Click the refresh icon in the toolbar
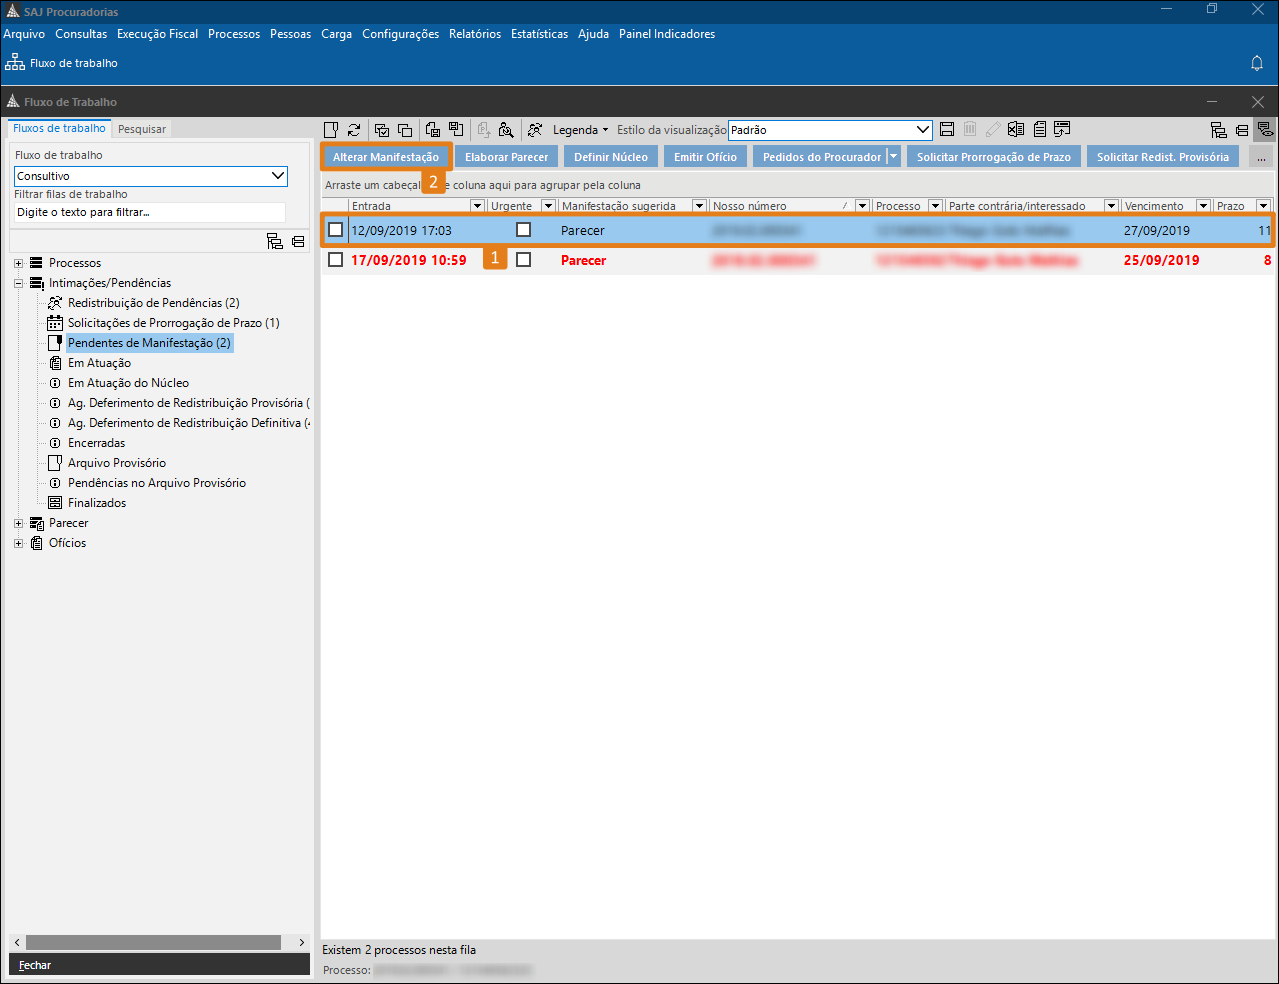 click(x=354, y=130)
